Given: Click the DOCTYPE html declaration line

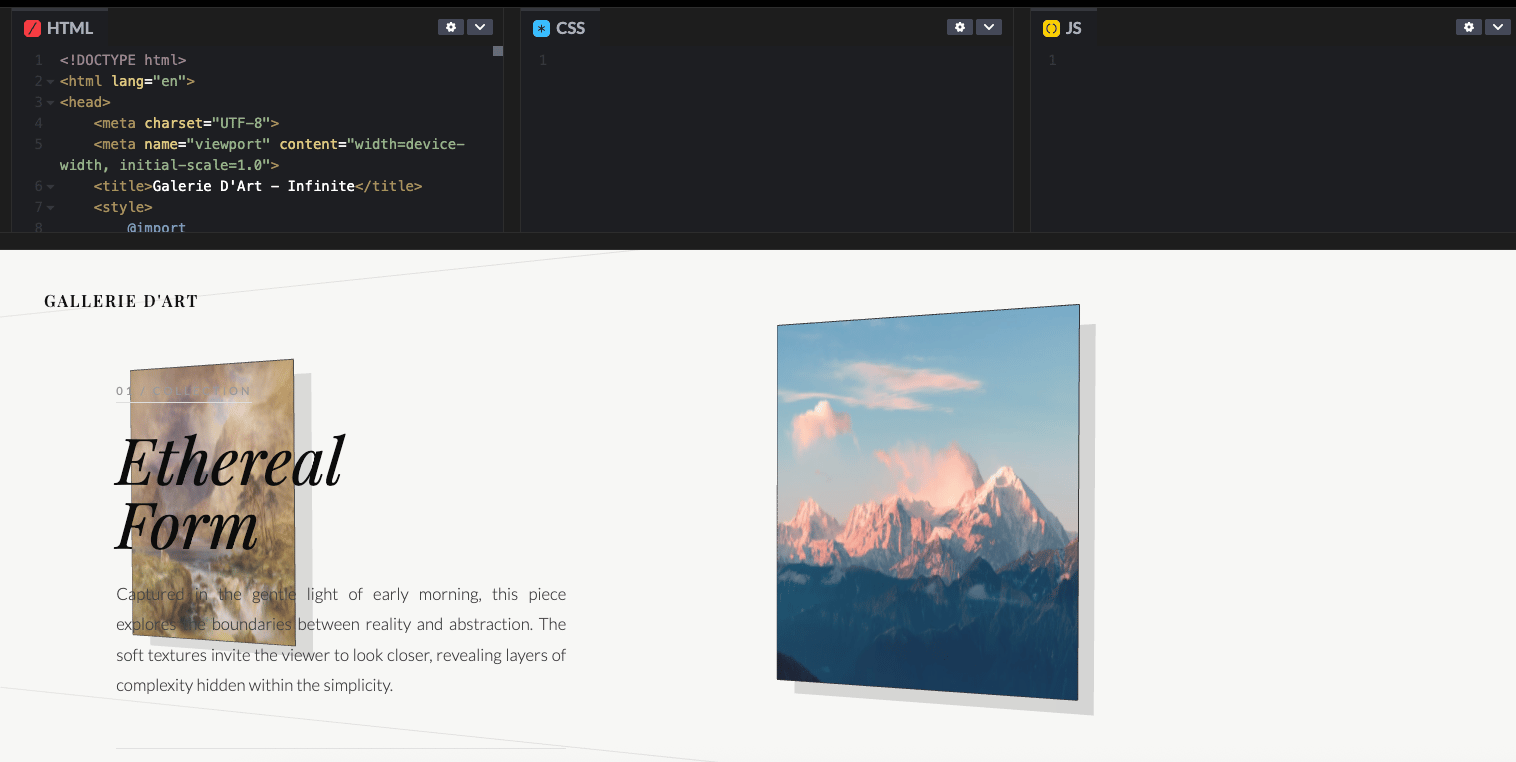Looking at the screenshot, I should [123, 60].
